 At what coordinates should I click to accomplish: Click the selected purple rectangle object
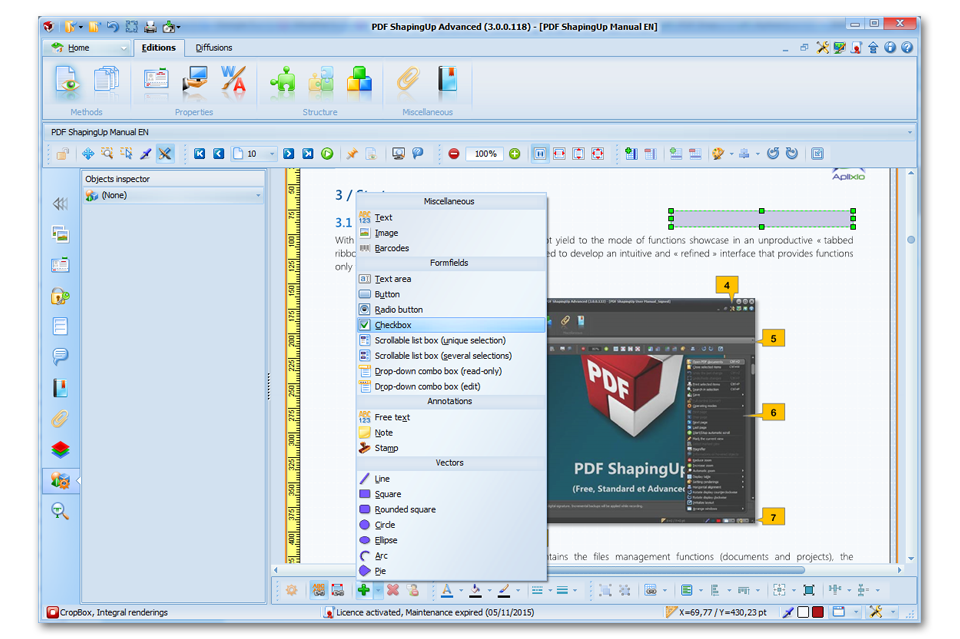(x=762, y=219)
